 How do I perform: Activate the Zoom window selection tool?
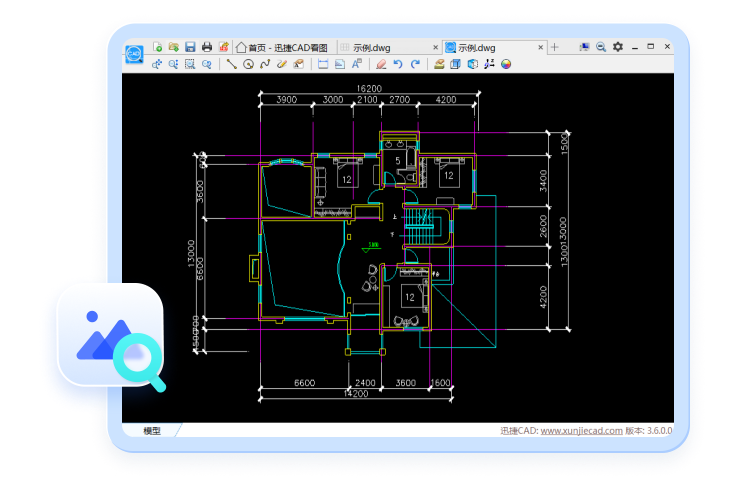[x=190, y=64]
